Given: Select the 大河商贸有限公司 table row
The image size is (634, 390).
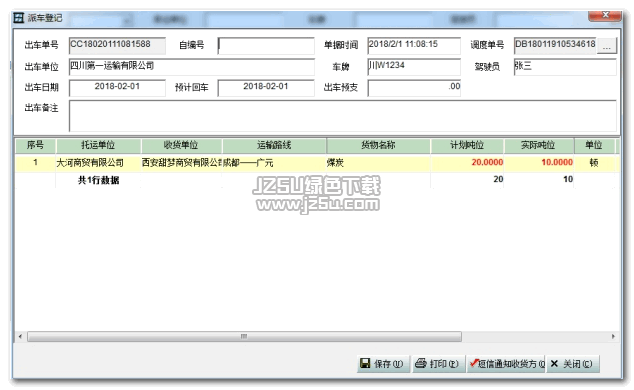Looking at the screenshot, I should 317,163.
